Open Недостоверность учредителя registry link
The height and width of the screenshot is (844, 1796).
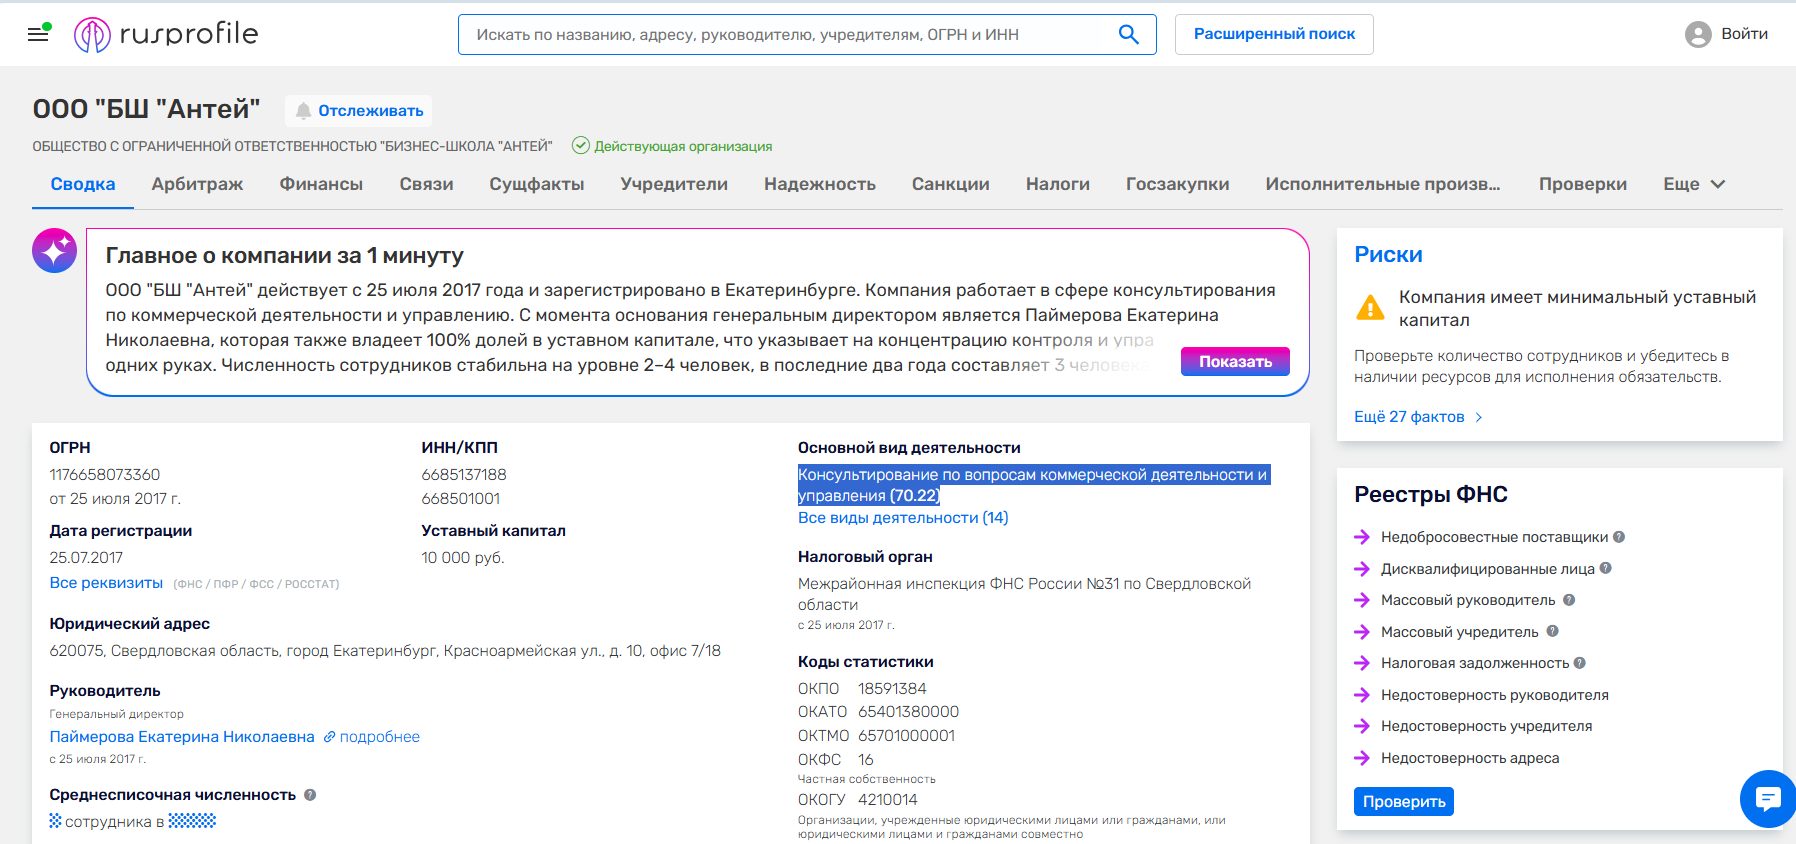pyautogui.click(x=1486, y=726)
